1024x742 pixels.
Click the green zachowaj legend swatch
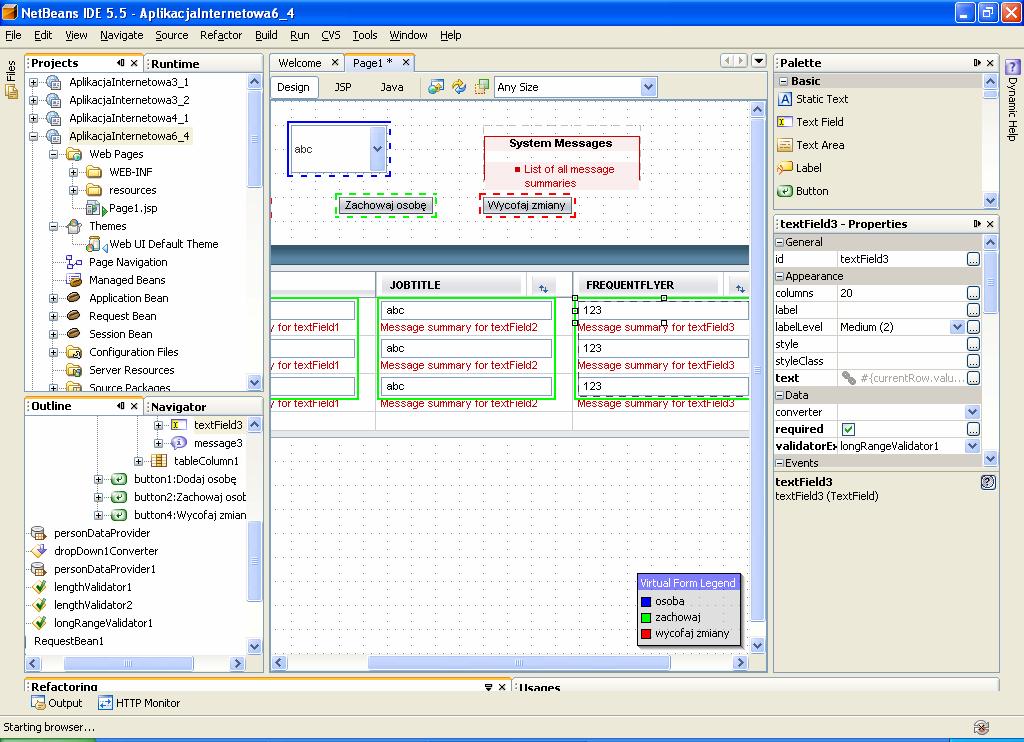point(646,617)
